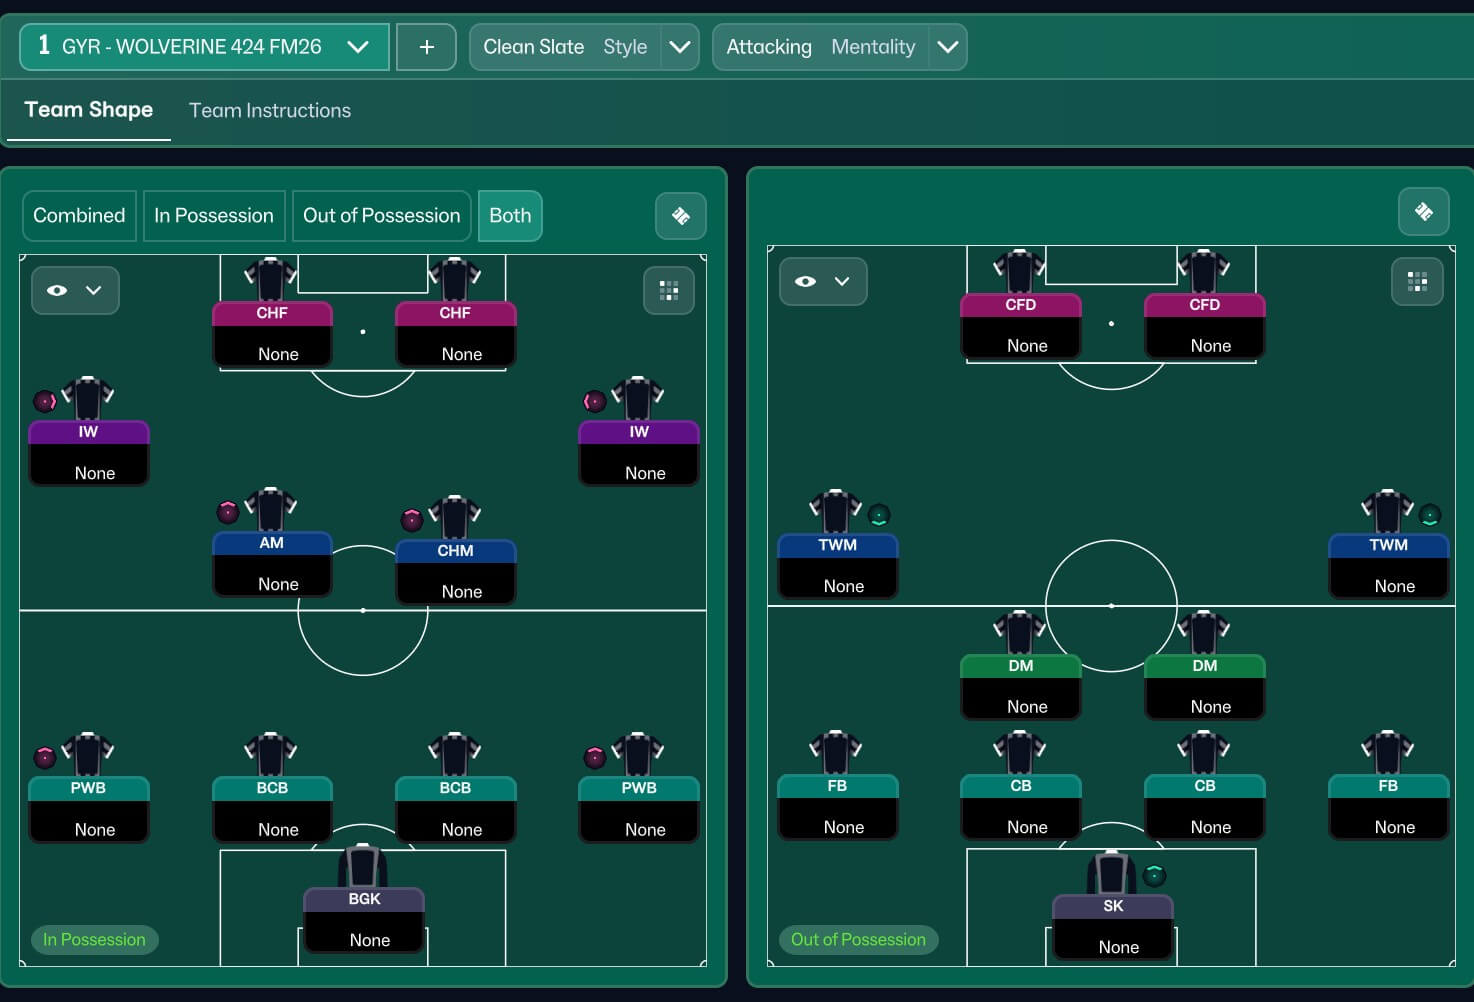Screen dimensions: 1474x1002
Task: Toggle the eye visibility icon on the In Possession pitch
Action: tap(58, 290)
